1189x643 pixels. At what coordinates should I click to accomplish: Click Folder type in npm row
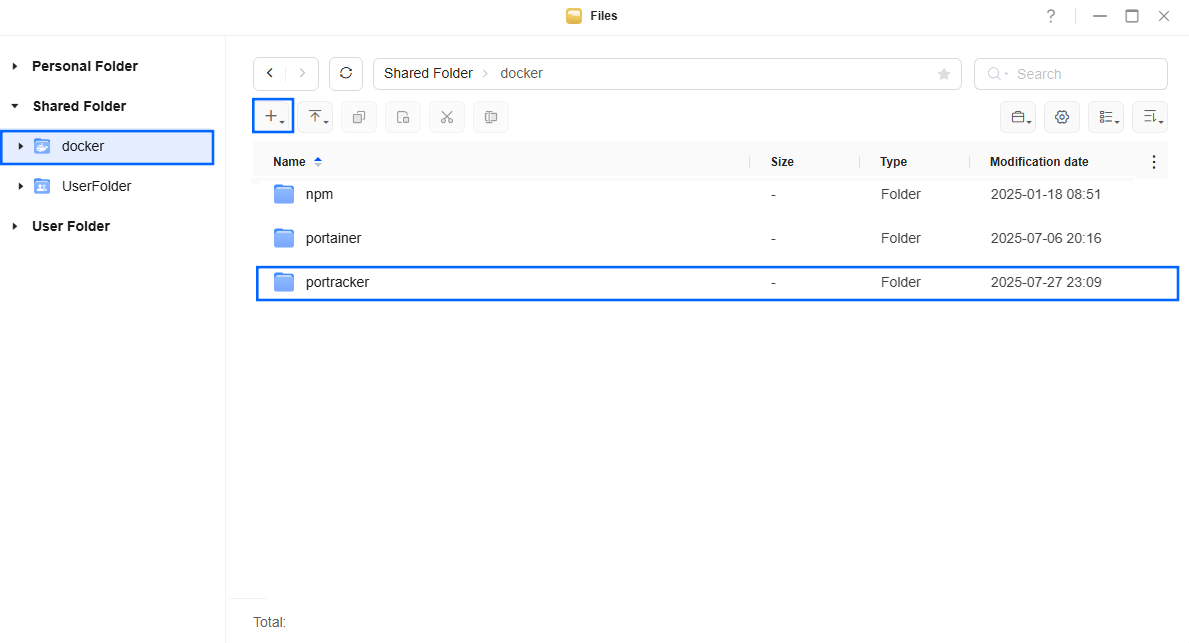(x=901, y=194)
